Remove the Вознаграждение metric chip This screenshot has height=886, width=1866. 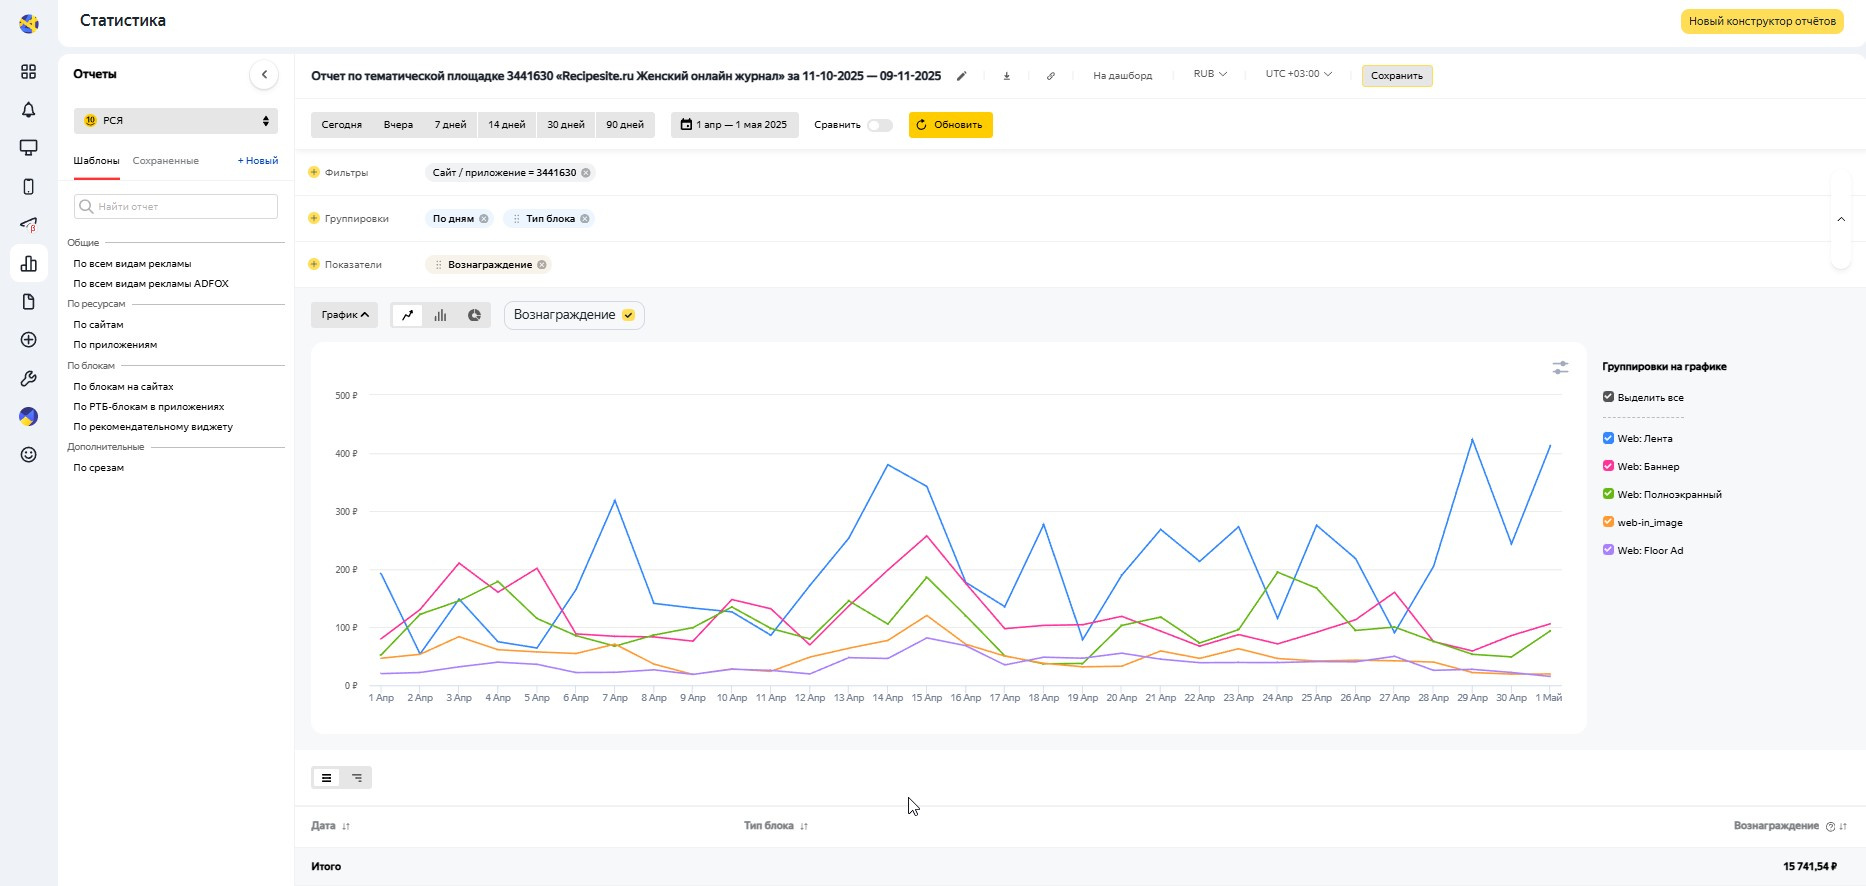click(542, 265)
